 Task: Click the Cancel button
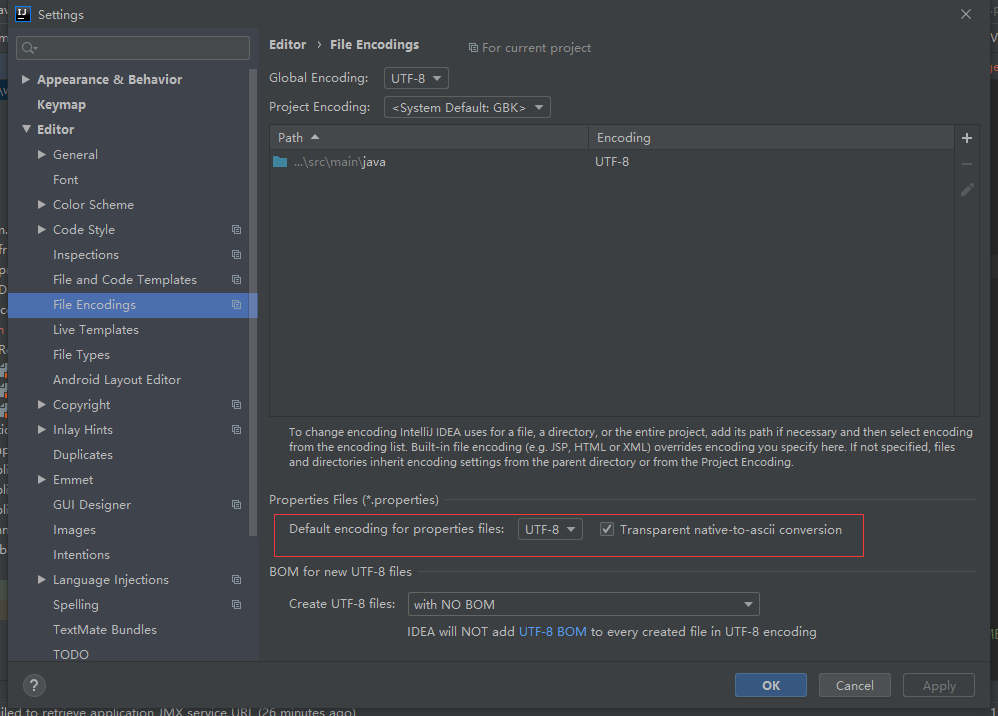point(854,685)
